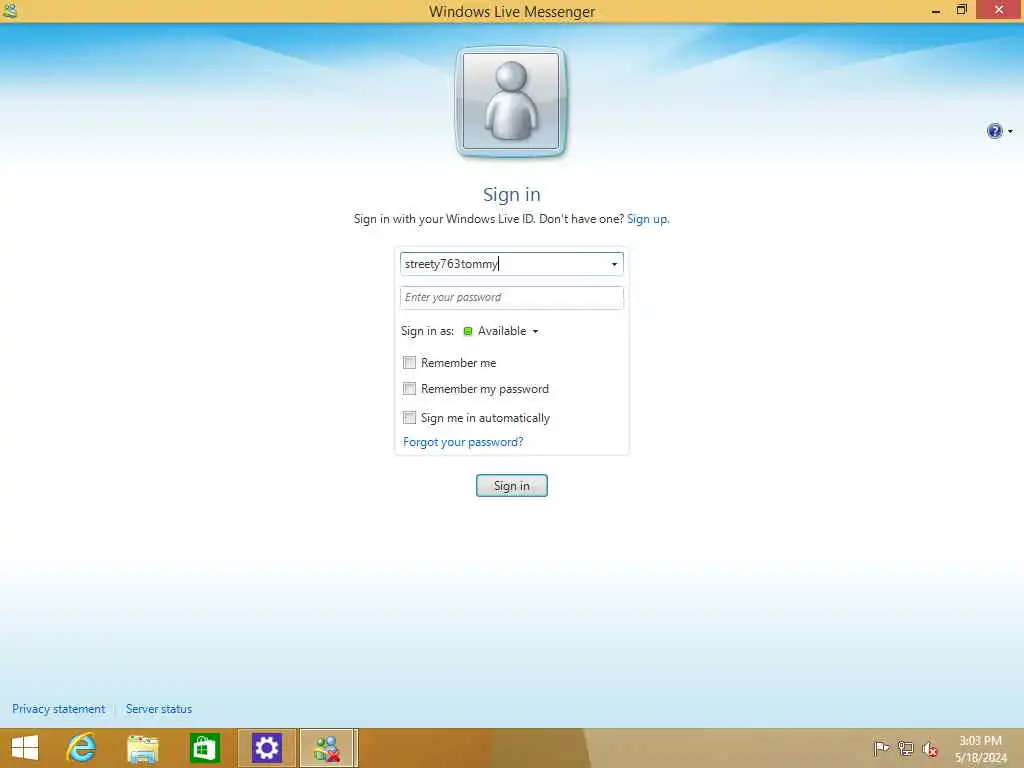This screenshot has width=1024, height=768.
Task: Close the Windows Live Messenger window
Action: (999, 10)
